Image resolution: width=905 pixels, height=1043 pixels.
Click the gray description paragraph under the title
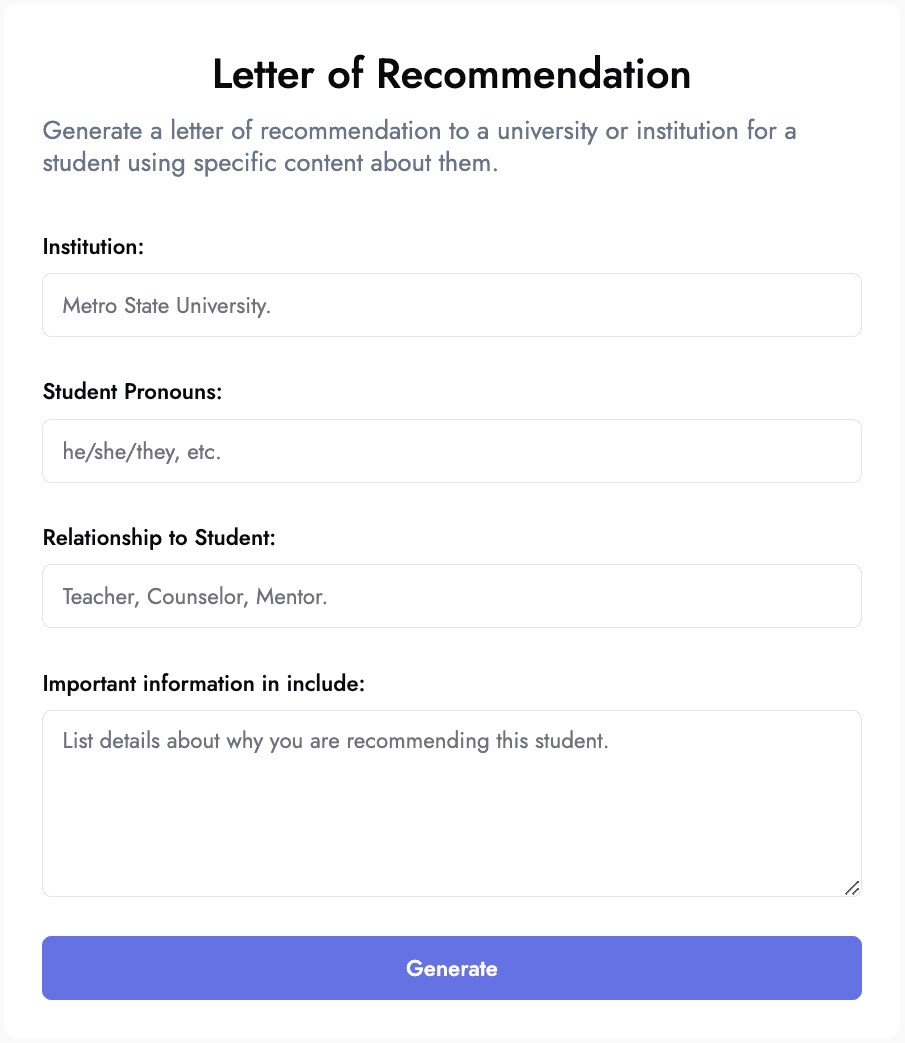(x=420, y=146)
